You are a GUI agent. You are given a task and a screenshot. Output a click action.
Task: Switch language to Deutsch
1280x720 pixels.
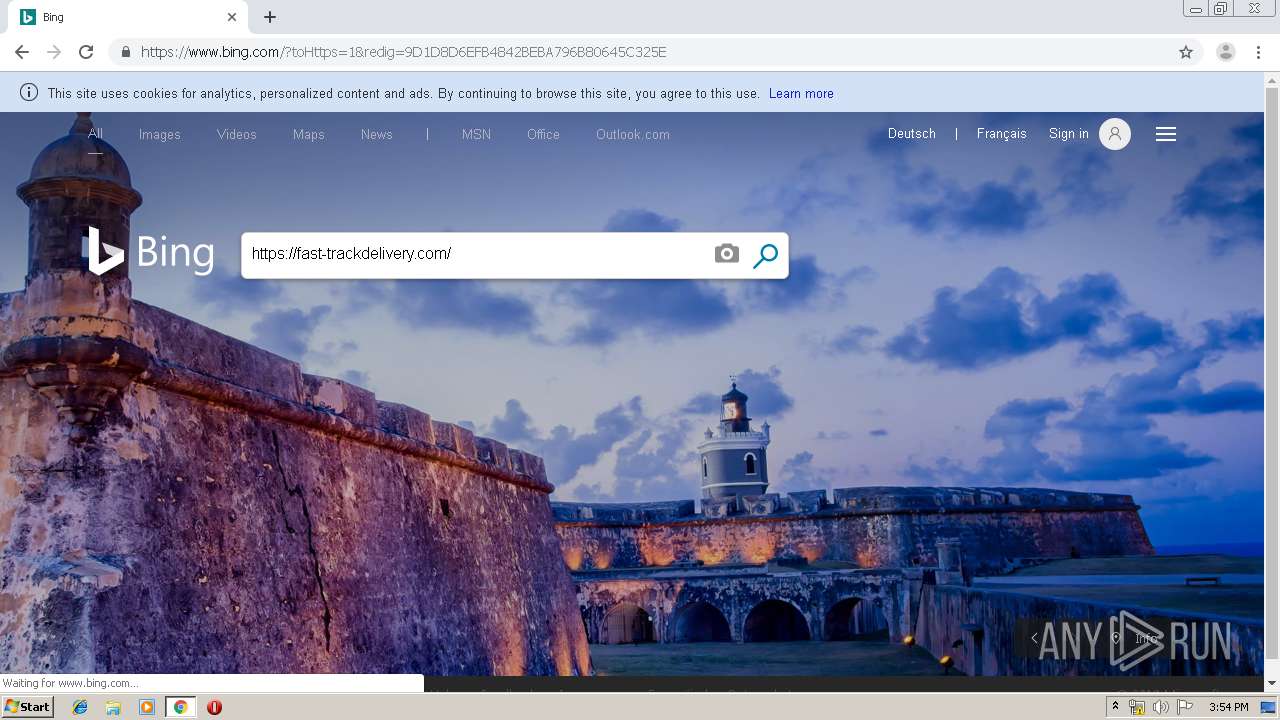point(912,133)
